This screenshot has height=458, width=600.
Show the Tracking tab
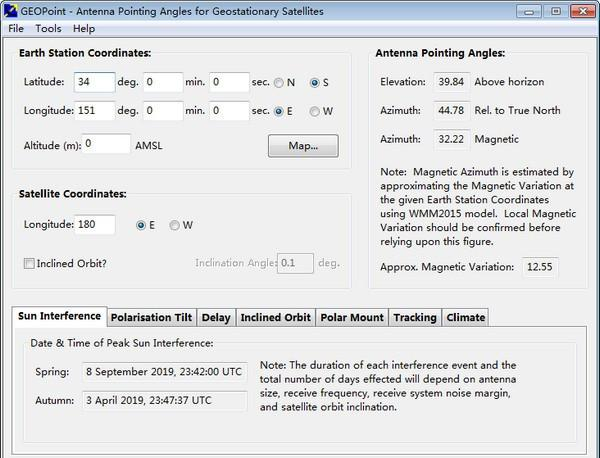pyautogui.click(x=414, y=318)
